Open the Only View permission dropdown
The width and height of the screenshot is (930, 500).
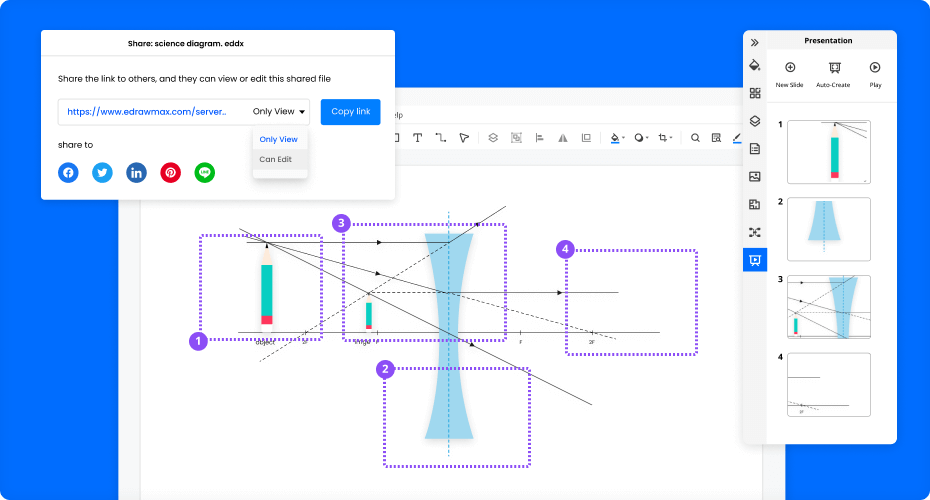tap(279, 112)
